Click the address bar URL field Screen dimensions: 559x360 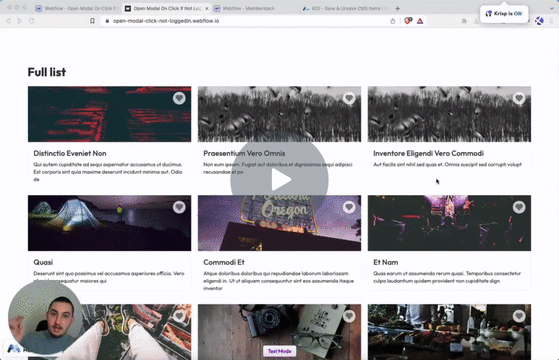click(246, 21)
